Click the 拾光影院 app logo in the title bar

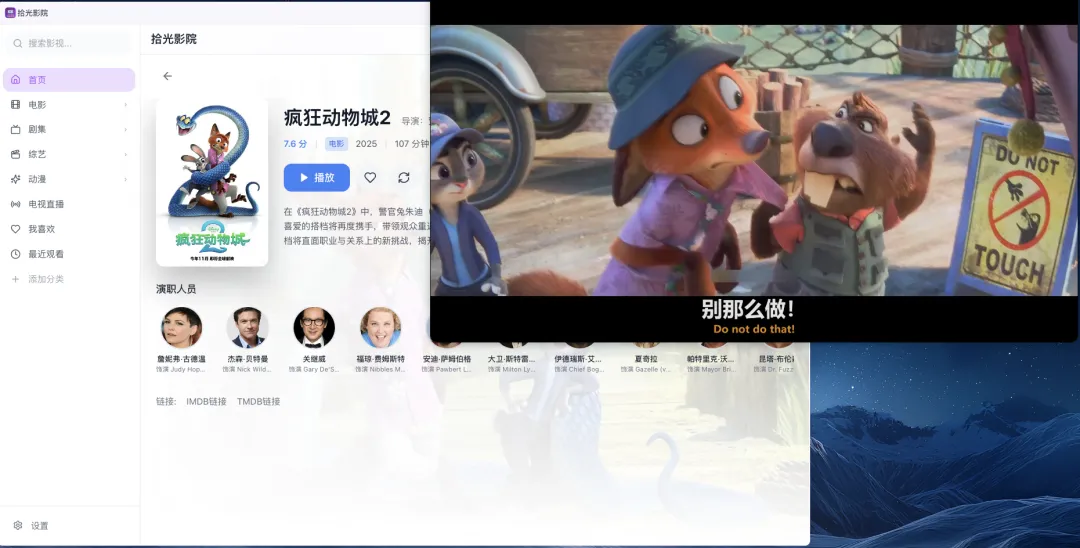click(x=10, y=12)
